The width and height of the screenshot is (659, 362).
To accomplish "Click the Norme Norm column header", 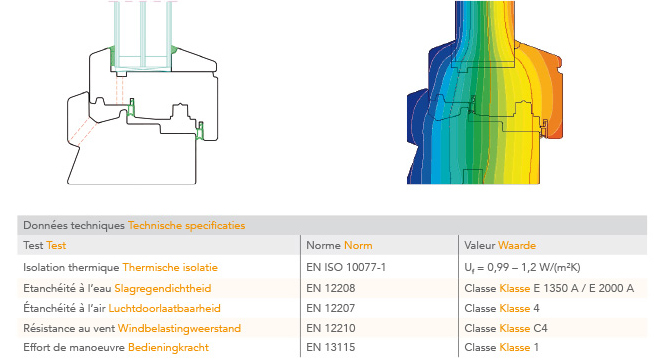I will point(339,245).
